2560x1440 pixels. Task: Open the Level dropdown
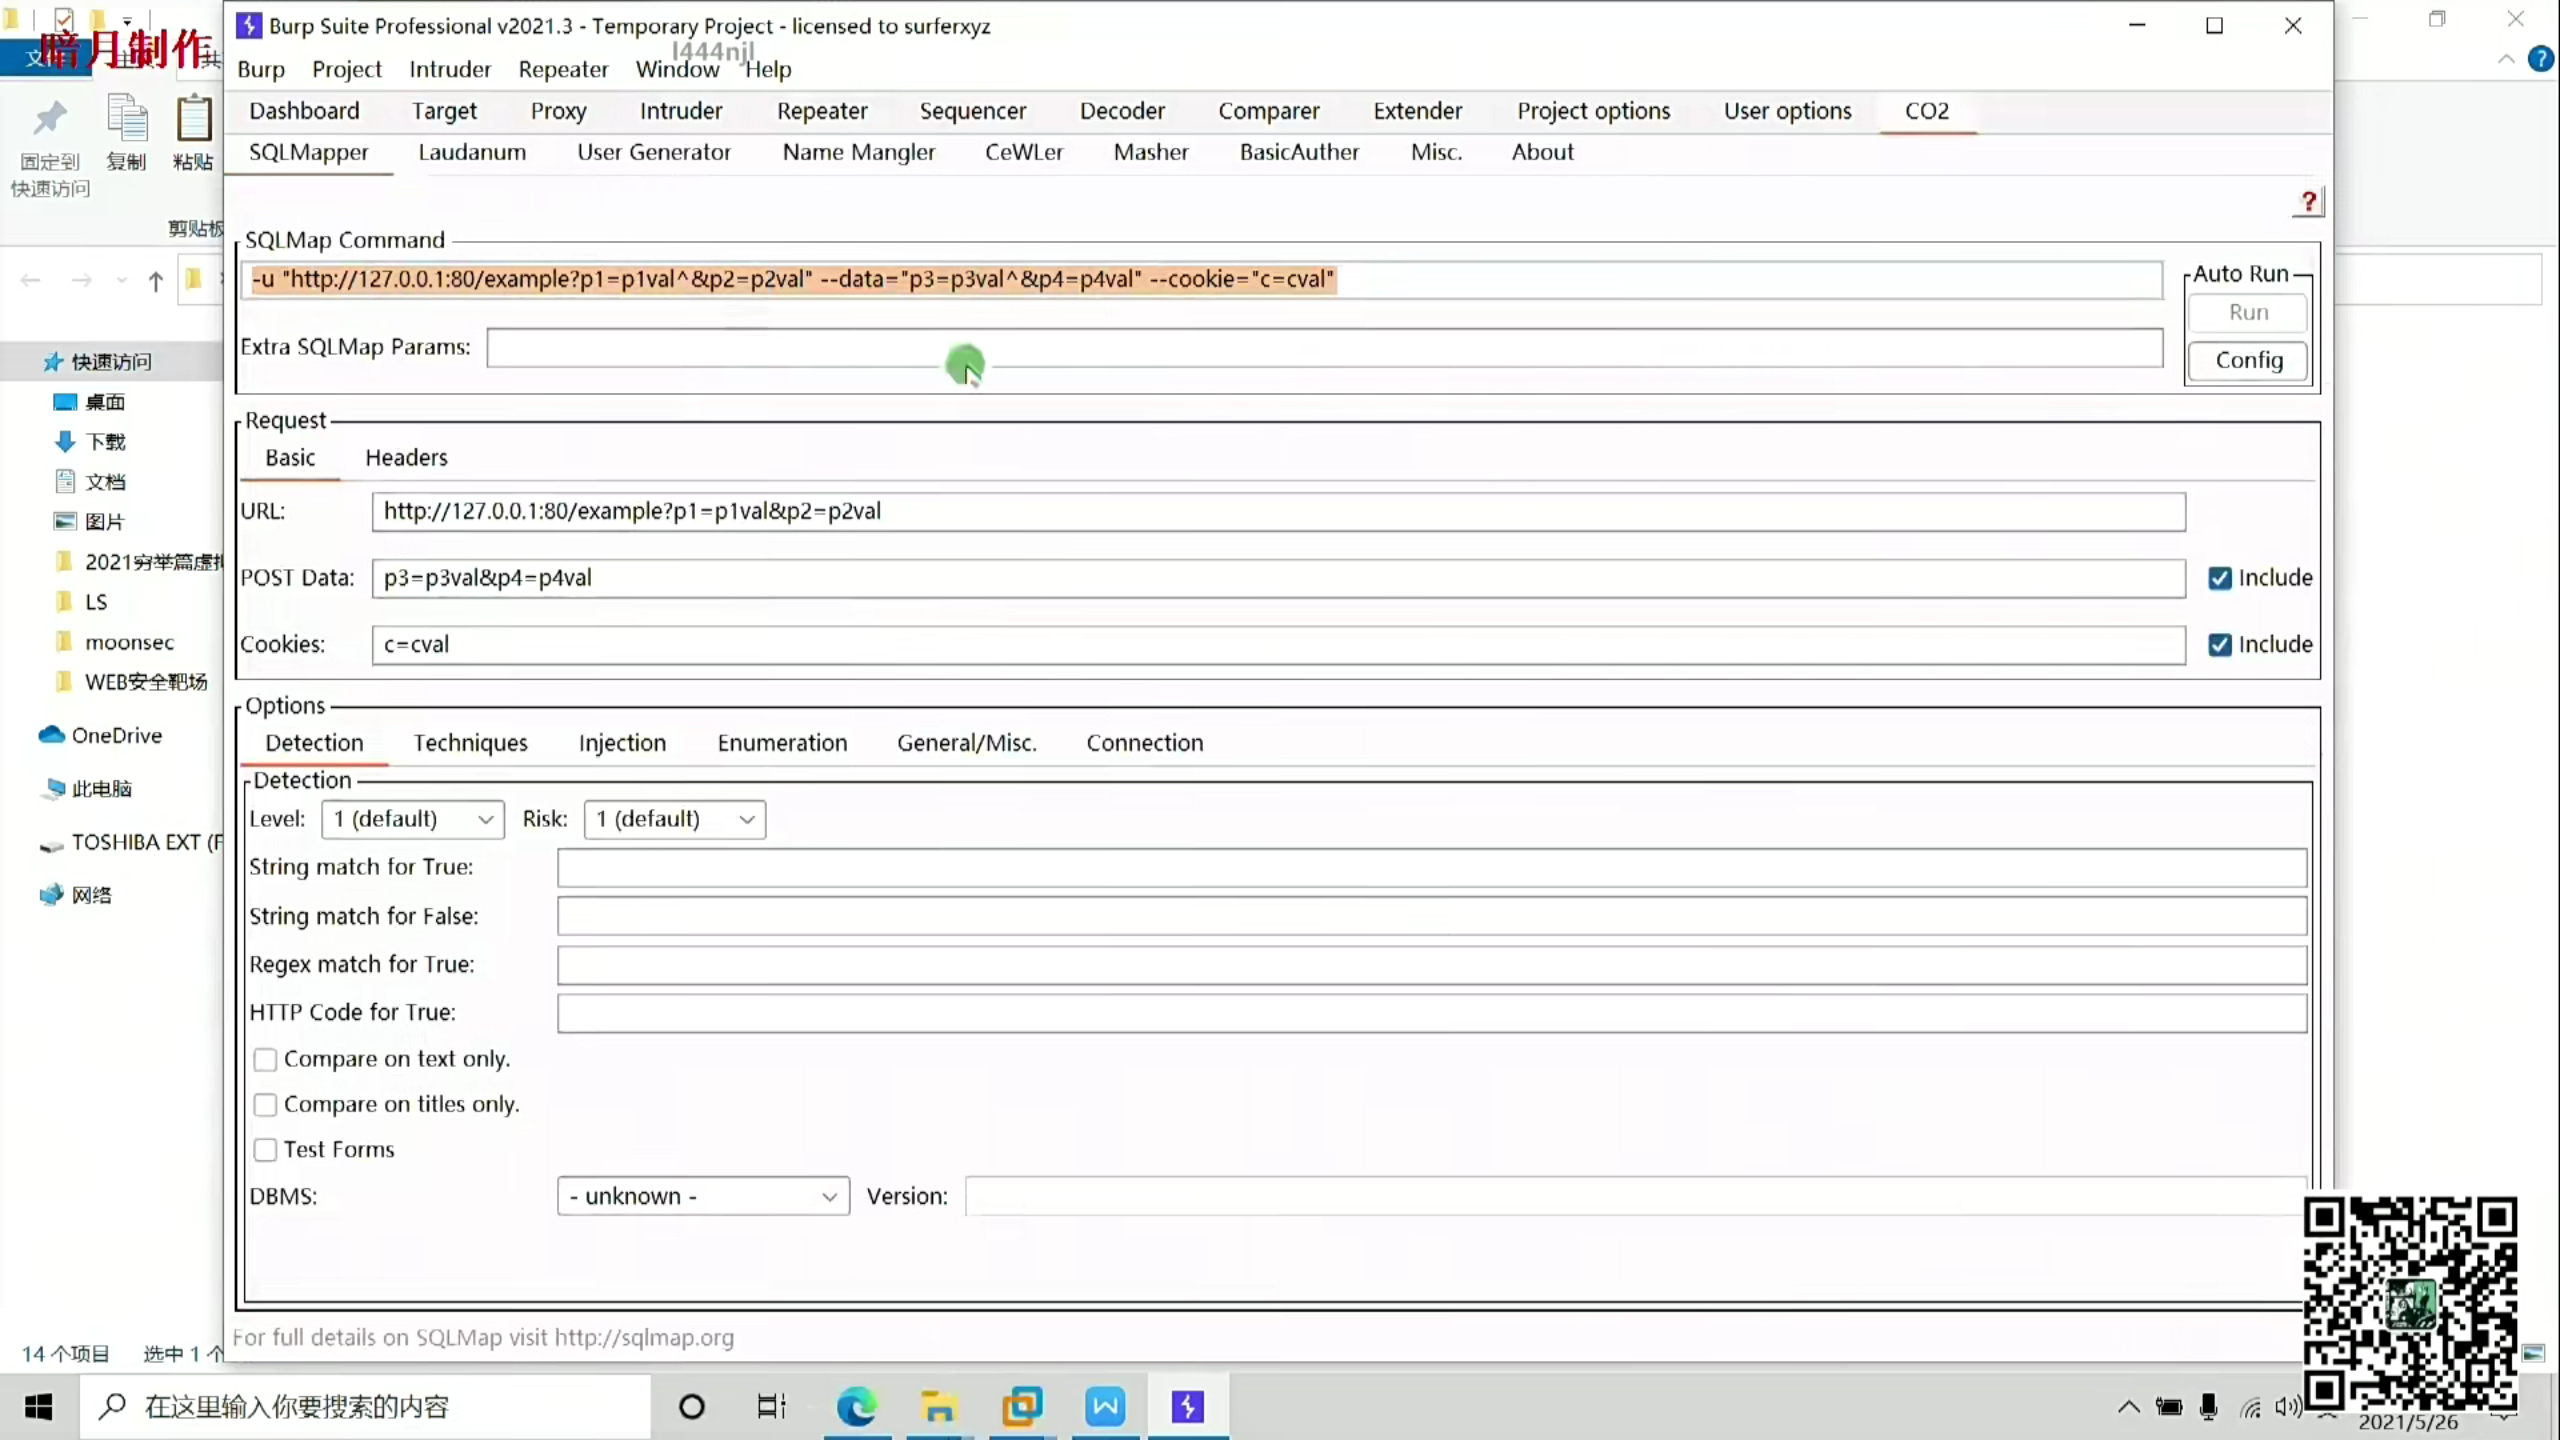pos(412,819)
